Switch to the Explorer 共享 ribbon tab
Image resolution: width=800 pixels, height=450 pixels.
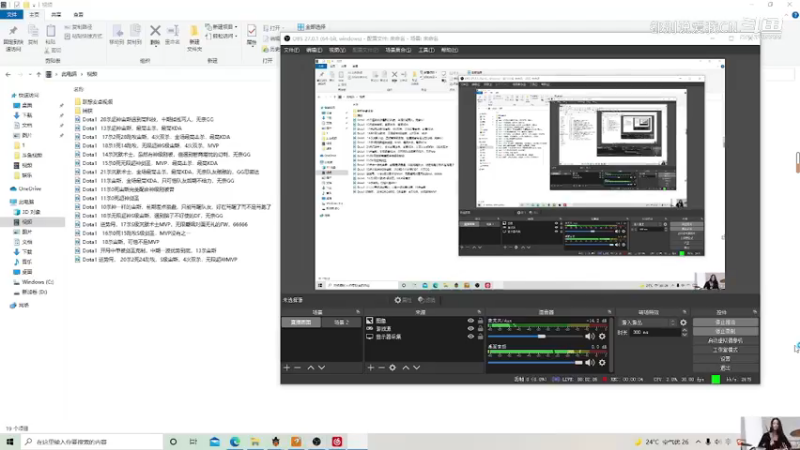click(56, 14)
